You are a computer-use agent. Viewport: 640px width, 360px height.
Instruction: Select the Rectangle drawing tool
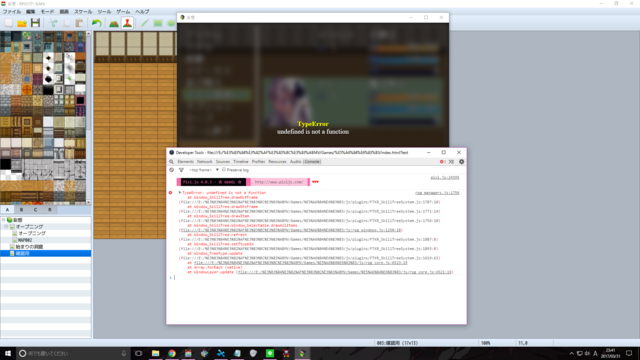click(x=158, y=23)
